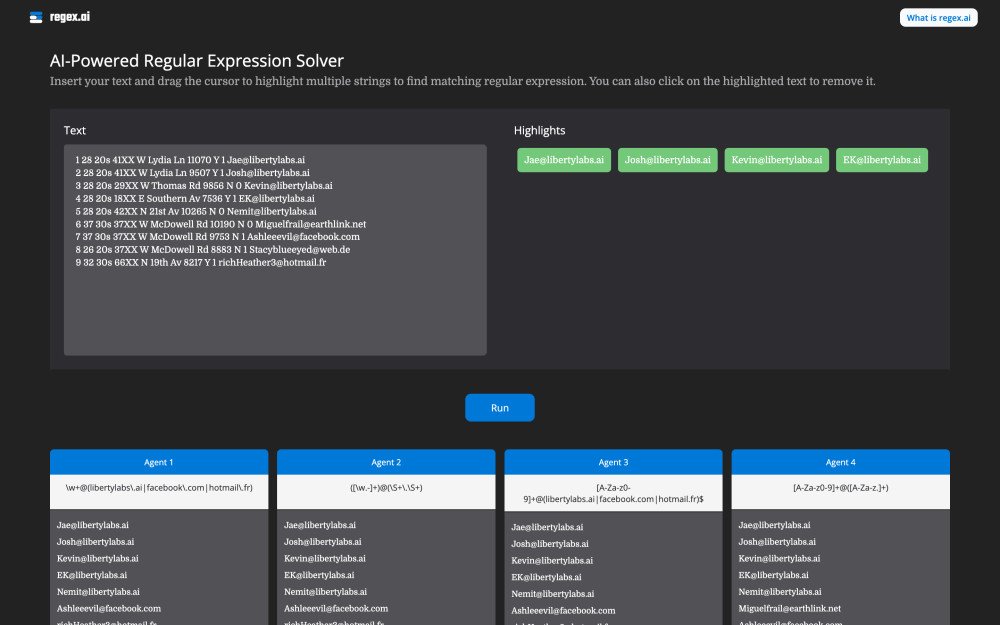Remove the Kevin@libertylabs.ai highlight chip
Viewport: 1000px width, 625px height.
[x=777, y=160]
